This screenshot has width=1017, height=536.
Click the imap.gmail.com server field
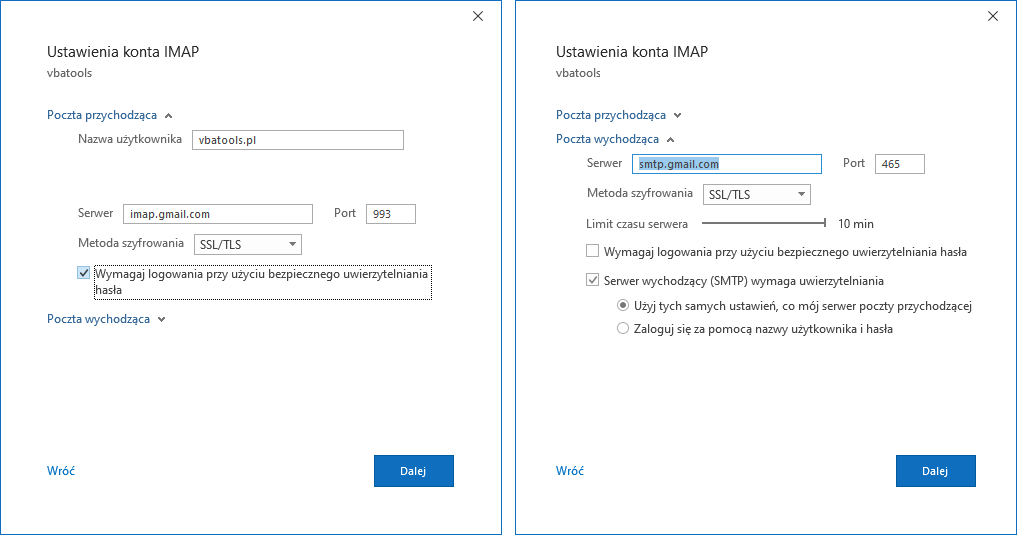tap(218, 214)
